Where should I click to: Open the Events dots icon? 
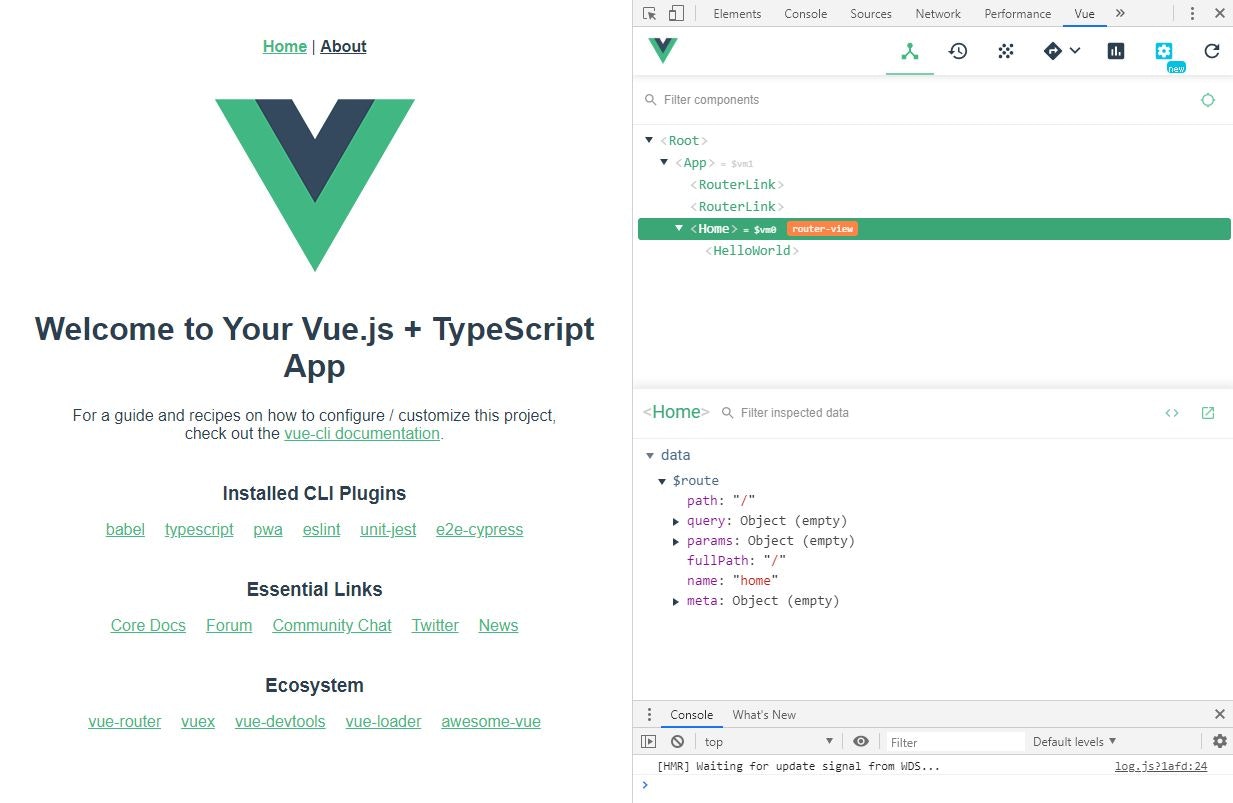[x=1006, y=51]
